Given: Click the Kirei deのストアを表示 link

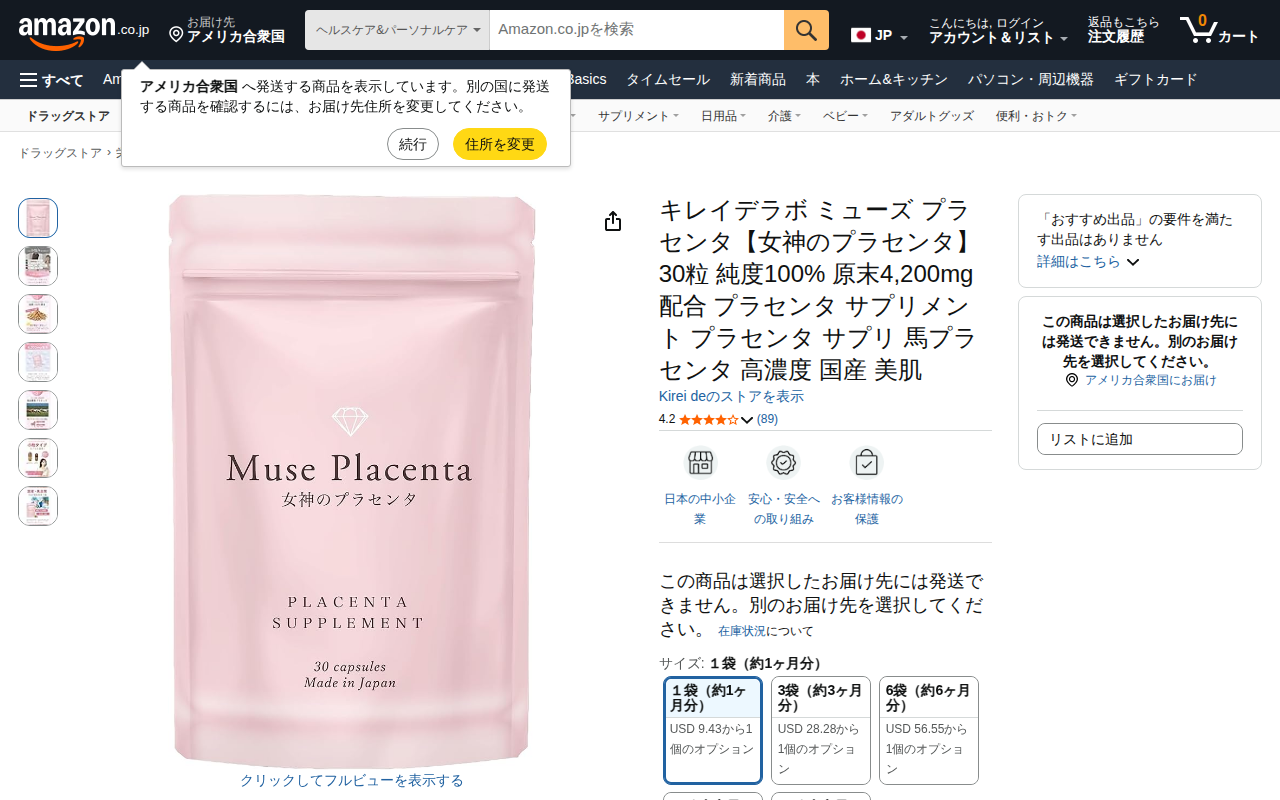Looking at the screenshot, I should click(x=731, y=396).
